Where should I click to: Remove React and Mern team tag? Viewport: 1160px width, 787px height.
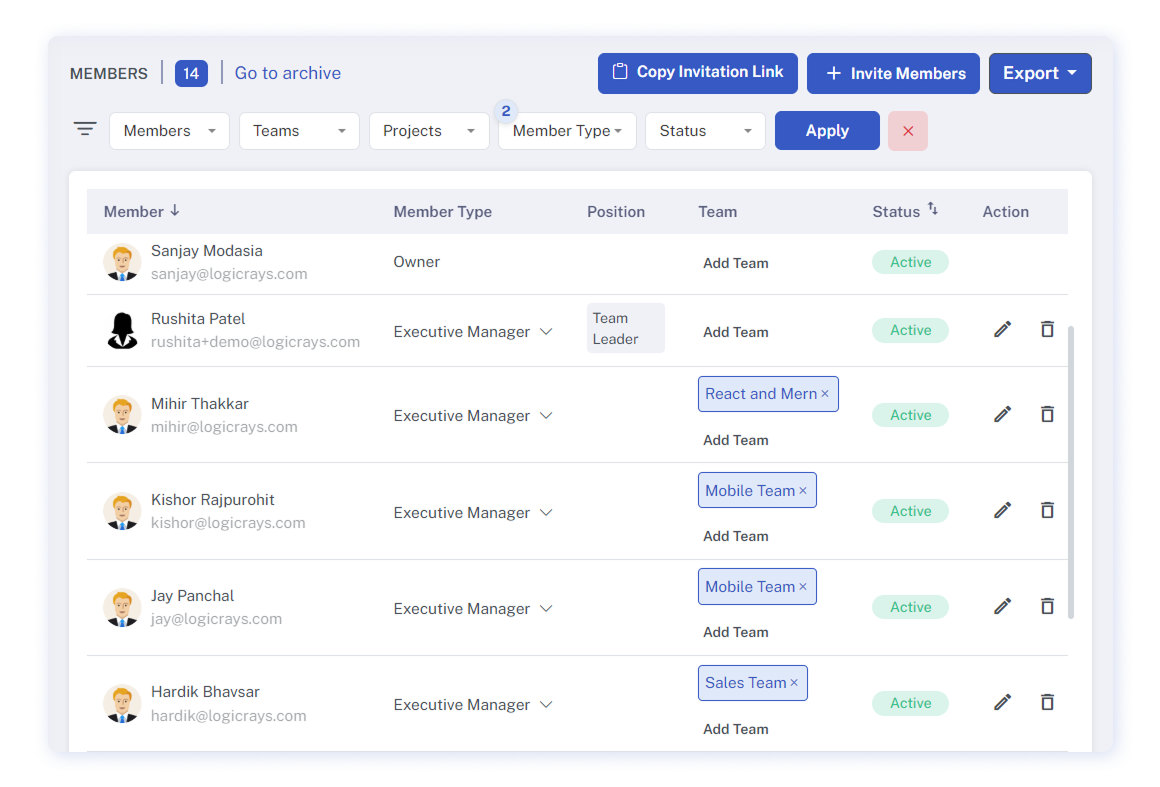click(825, 394)
